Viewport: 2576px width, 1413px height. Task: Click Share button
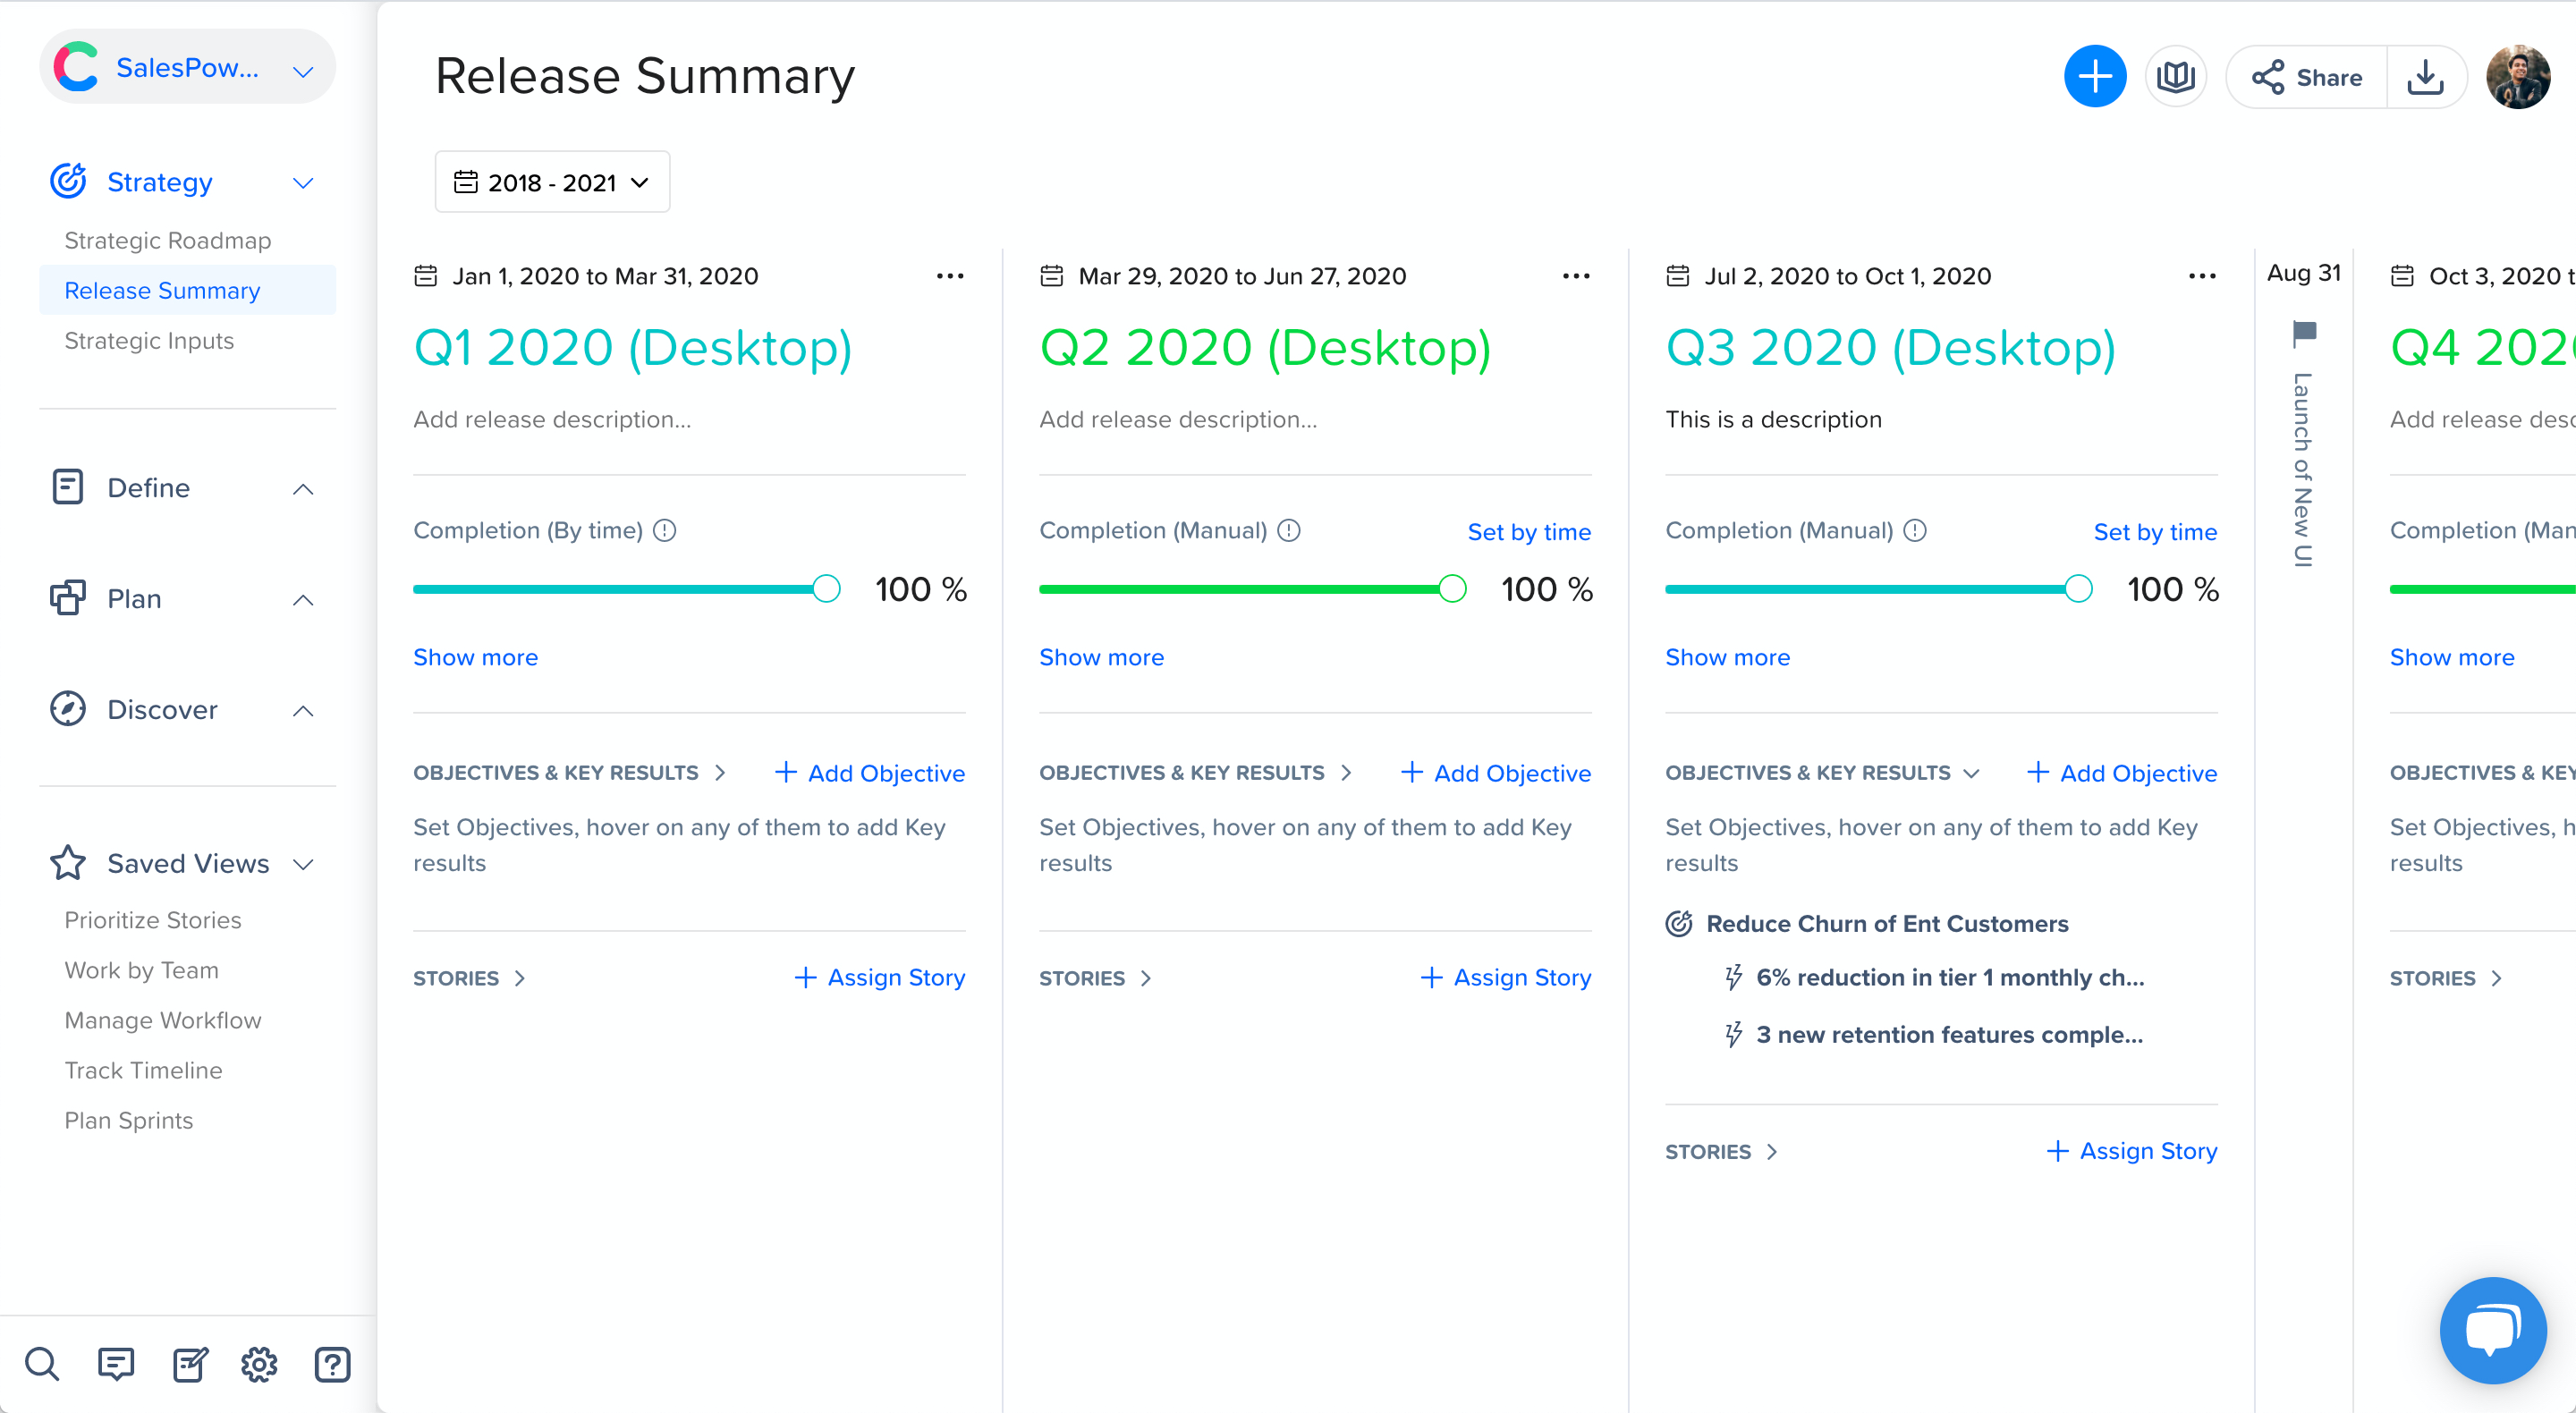pos(2307,77)
